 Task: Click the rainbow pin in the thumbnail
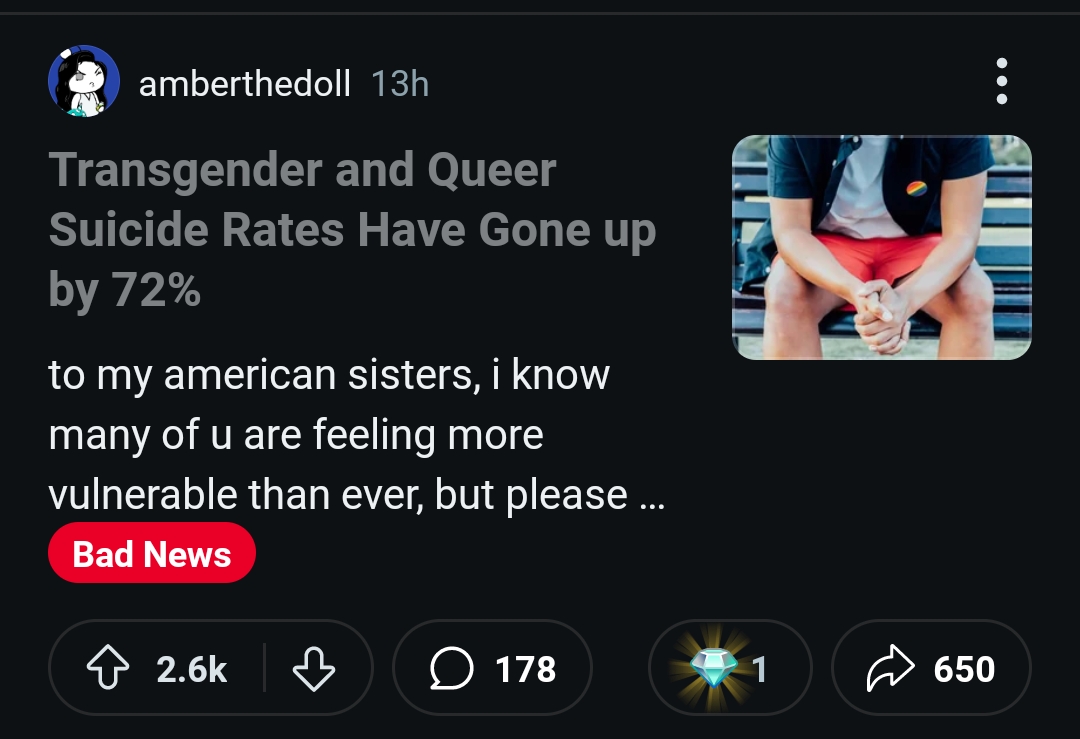pos(917,188)
